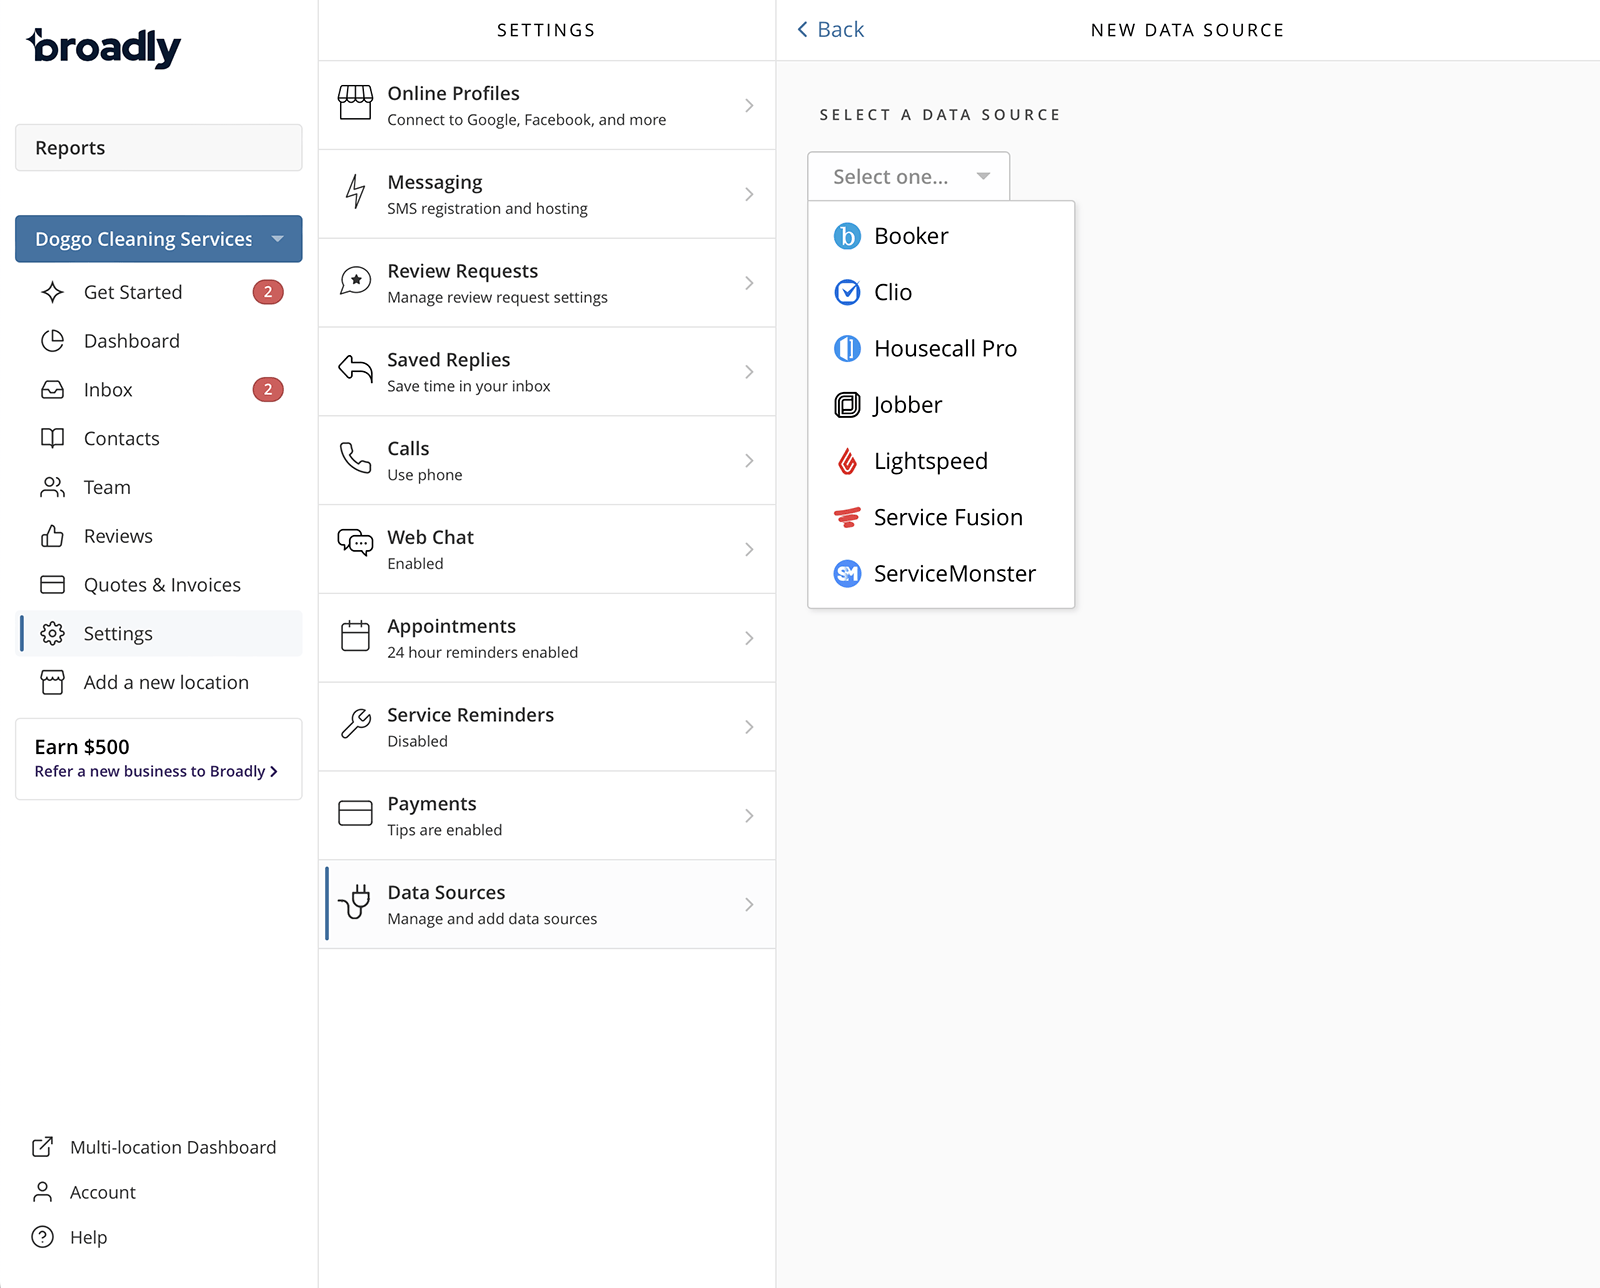The width and height of the screenshot is (1600, 1288).
Task: Open the Dashboard pie chart icon
Action: [53, 341]
